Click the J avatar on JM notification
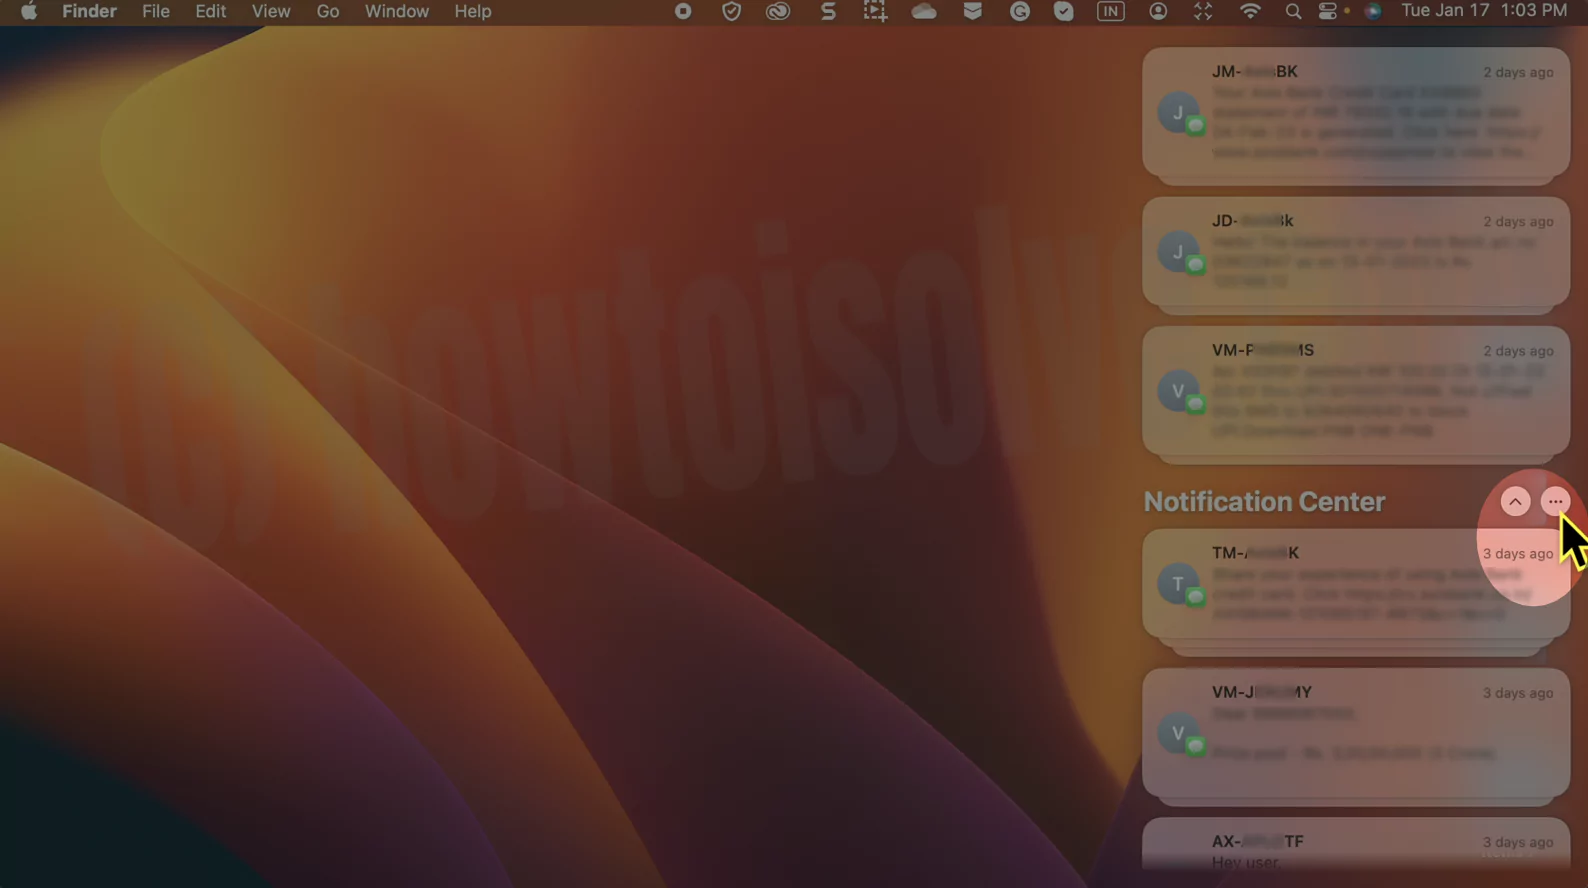Screen dimensions: 1588x888 click(1179, 112)
